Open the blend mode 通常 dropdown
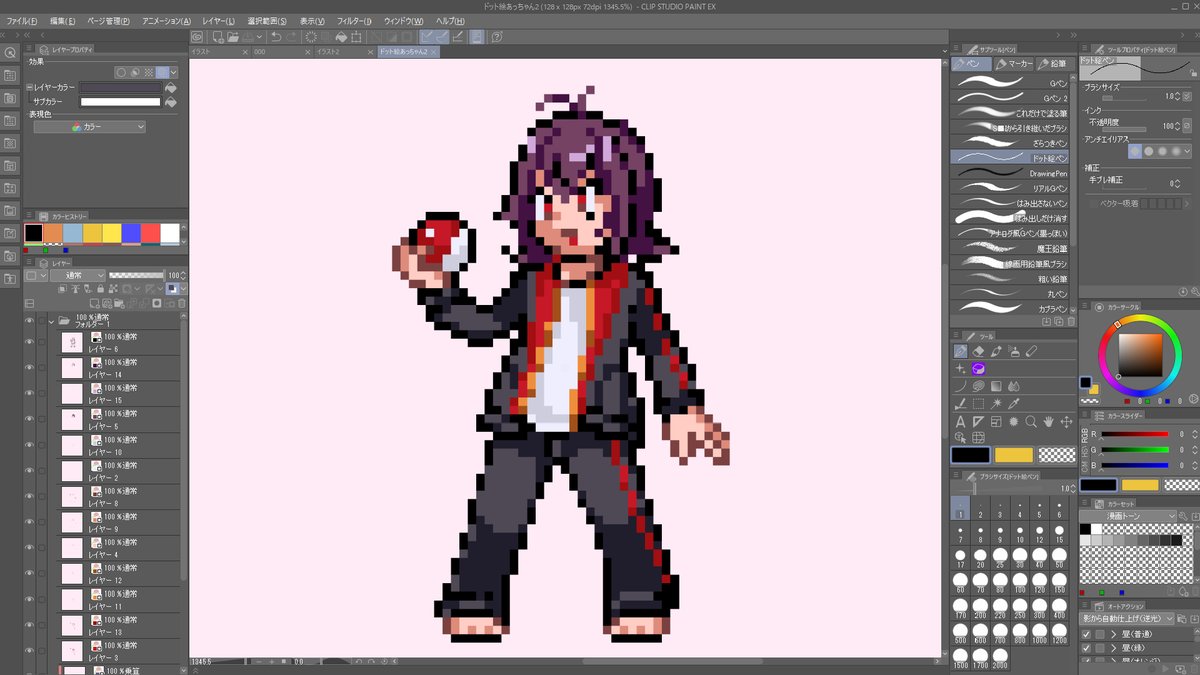 [x=77, y=275]
